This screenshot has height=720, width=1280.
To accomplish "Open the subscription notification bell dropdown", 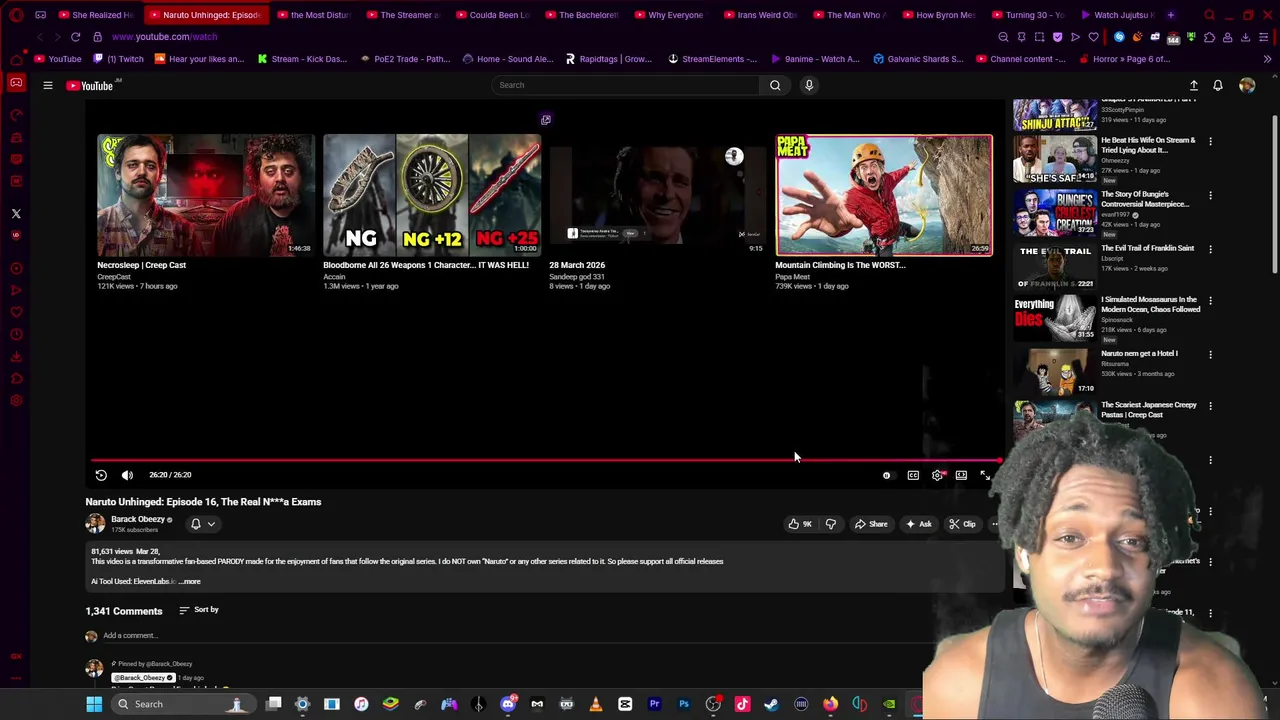I will click(203, 524).
